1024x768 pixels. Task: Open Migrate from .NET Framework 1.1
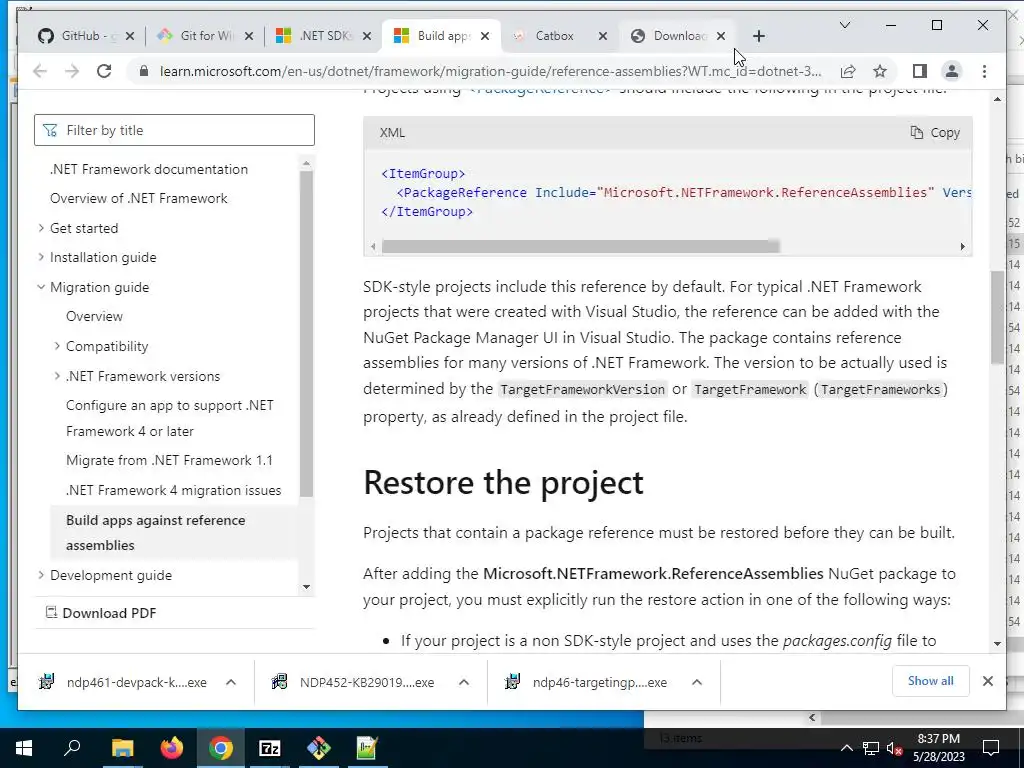[169, 460]
